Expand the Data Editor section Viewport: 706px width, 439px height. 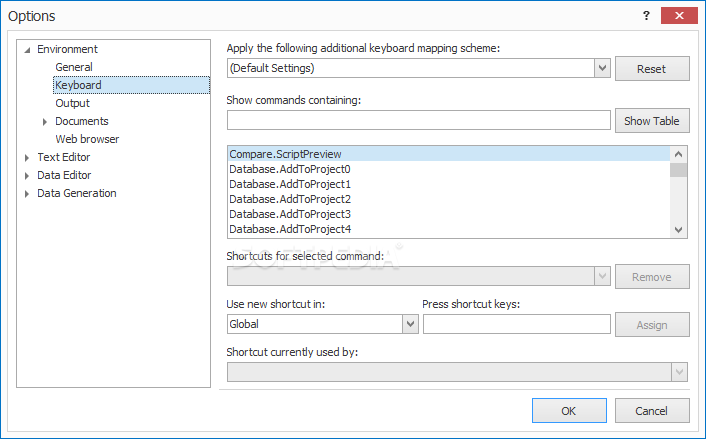tap(27, 176)
